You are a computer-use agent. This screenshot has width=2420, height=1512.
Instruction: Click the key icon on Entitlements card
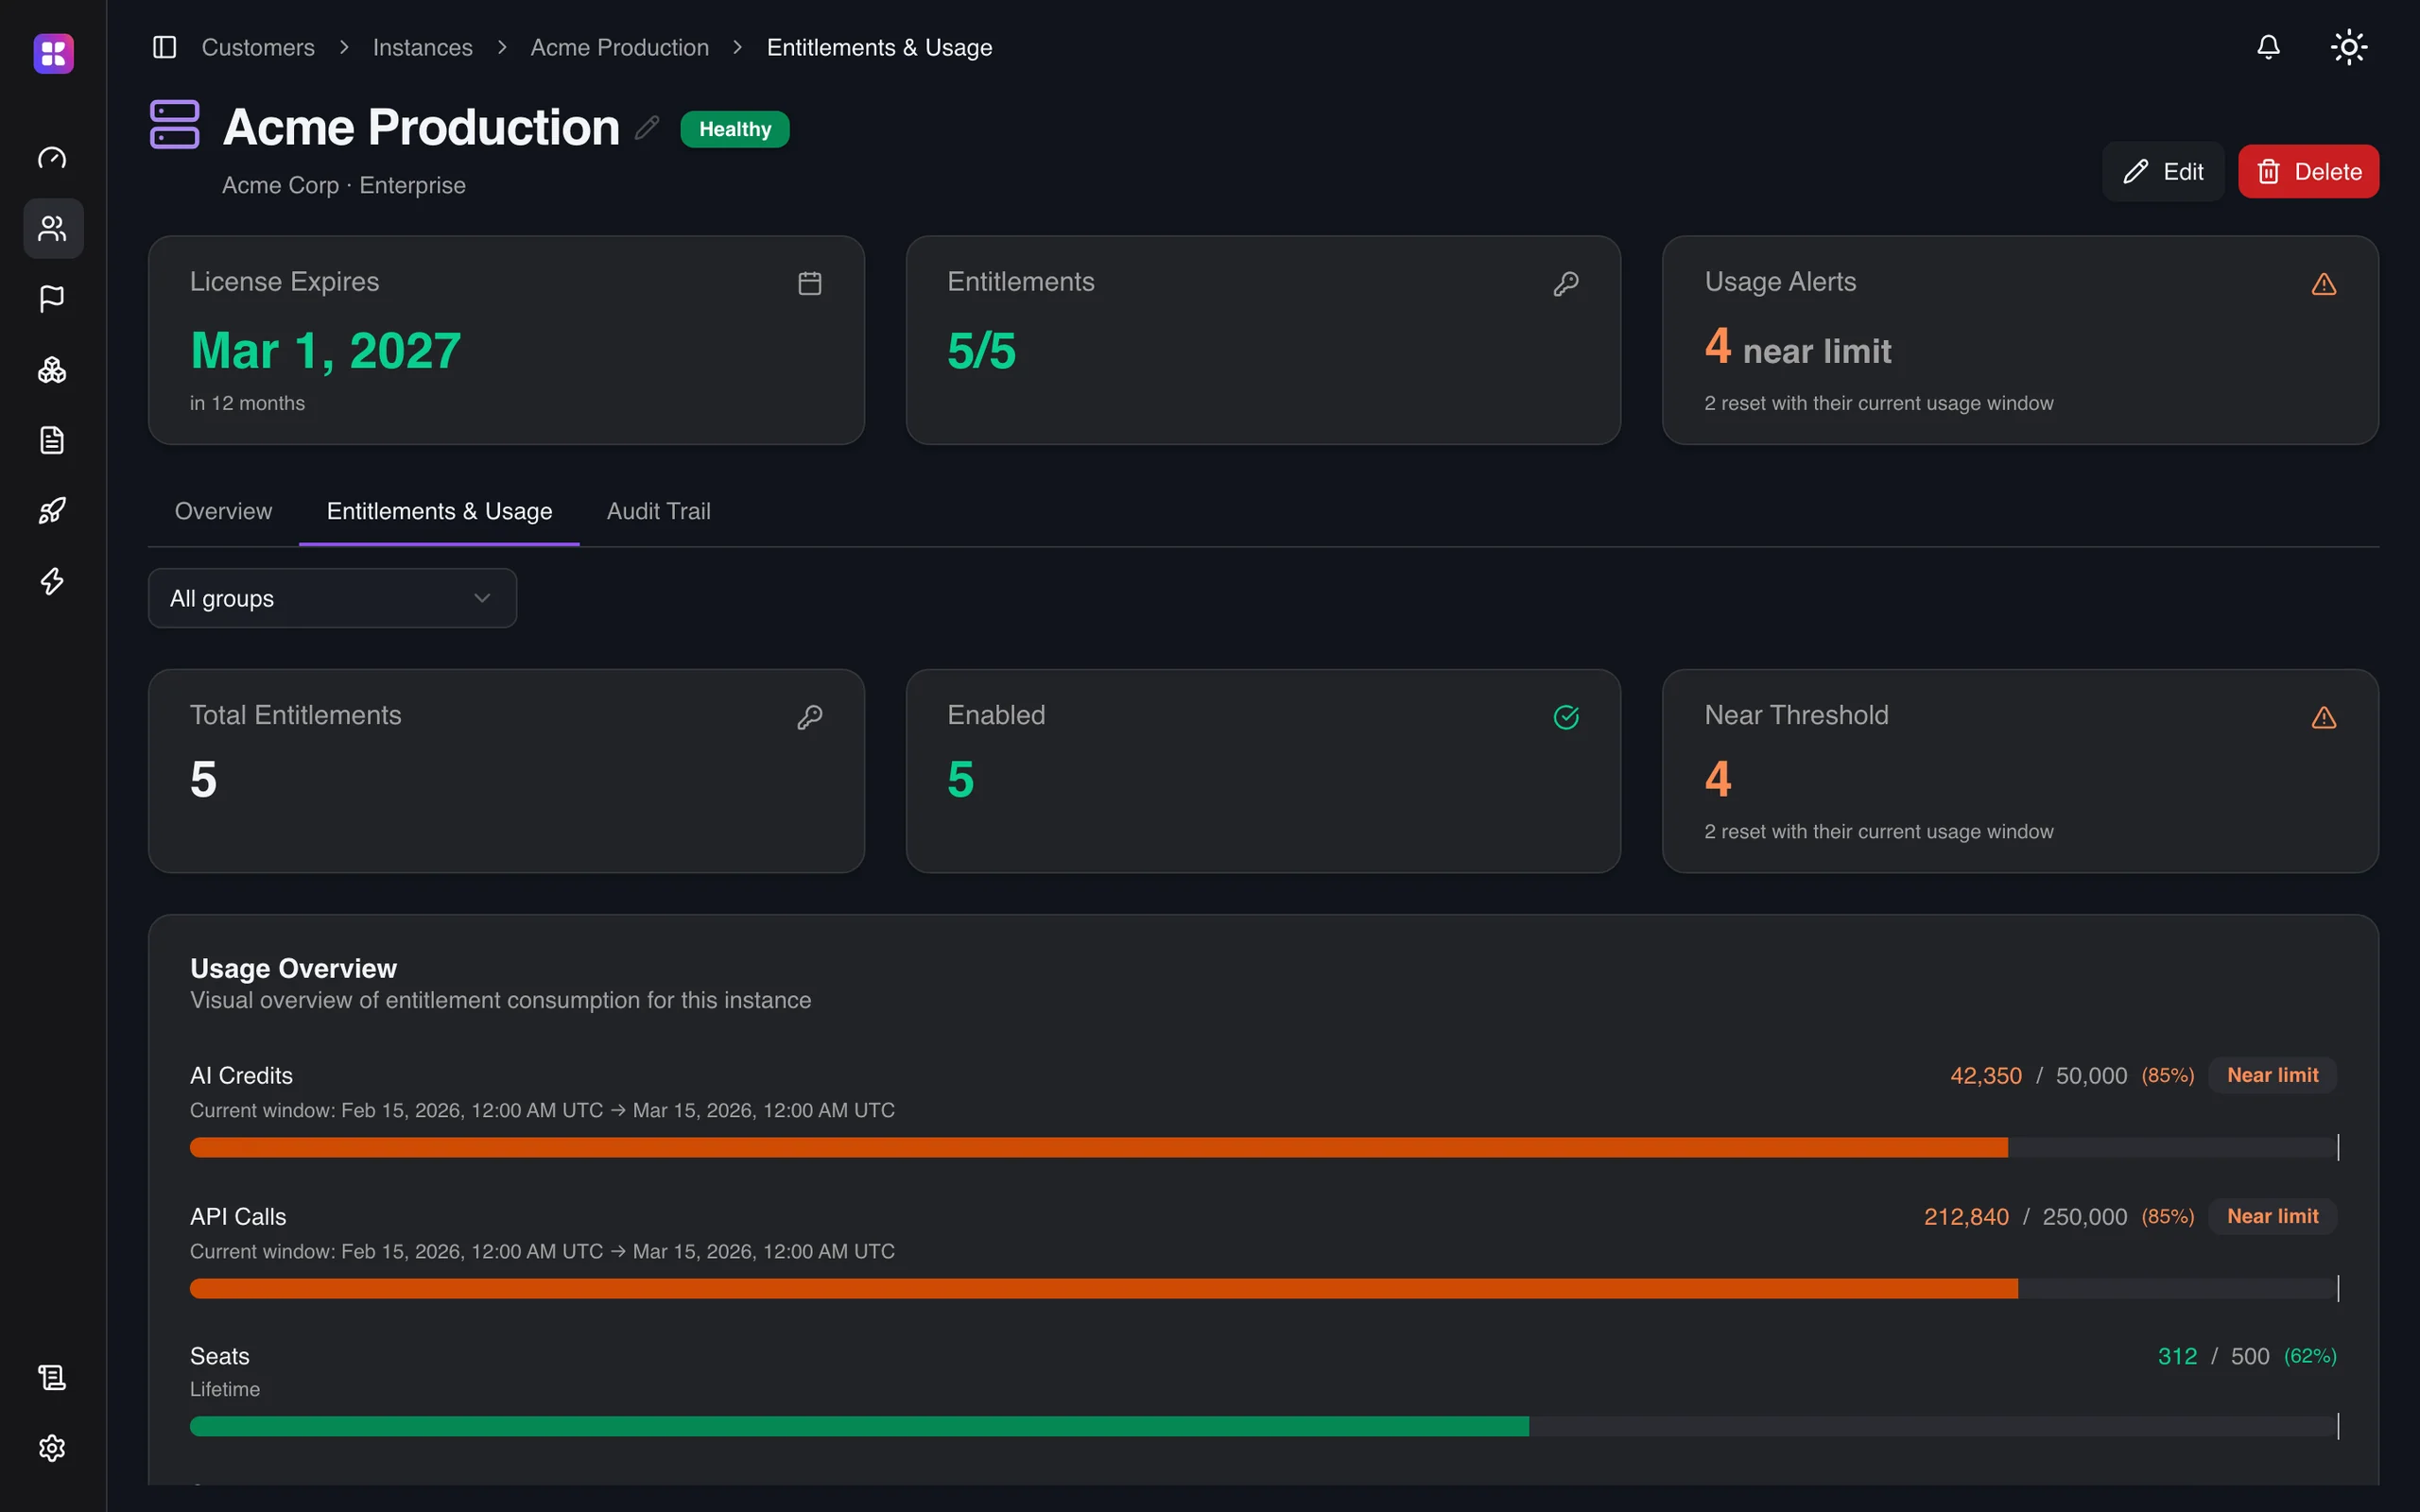(1566, 283)
